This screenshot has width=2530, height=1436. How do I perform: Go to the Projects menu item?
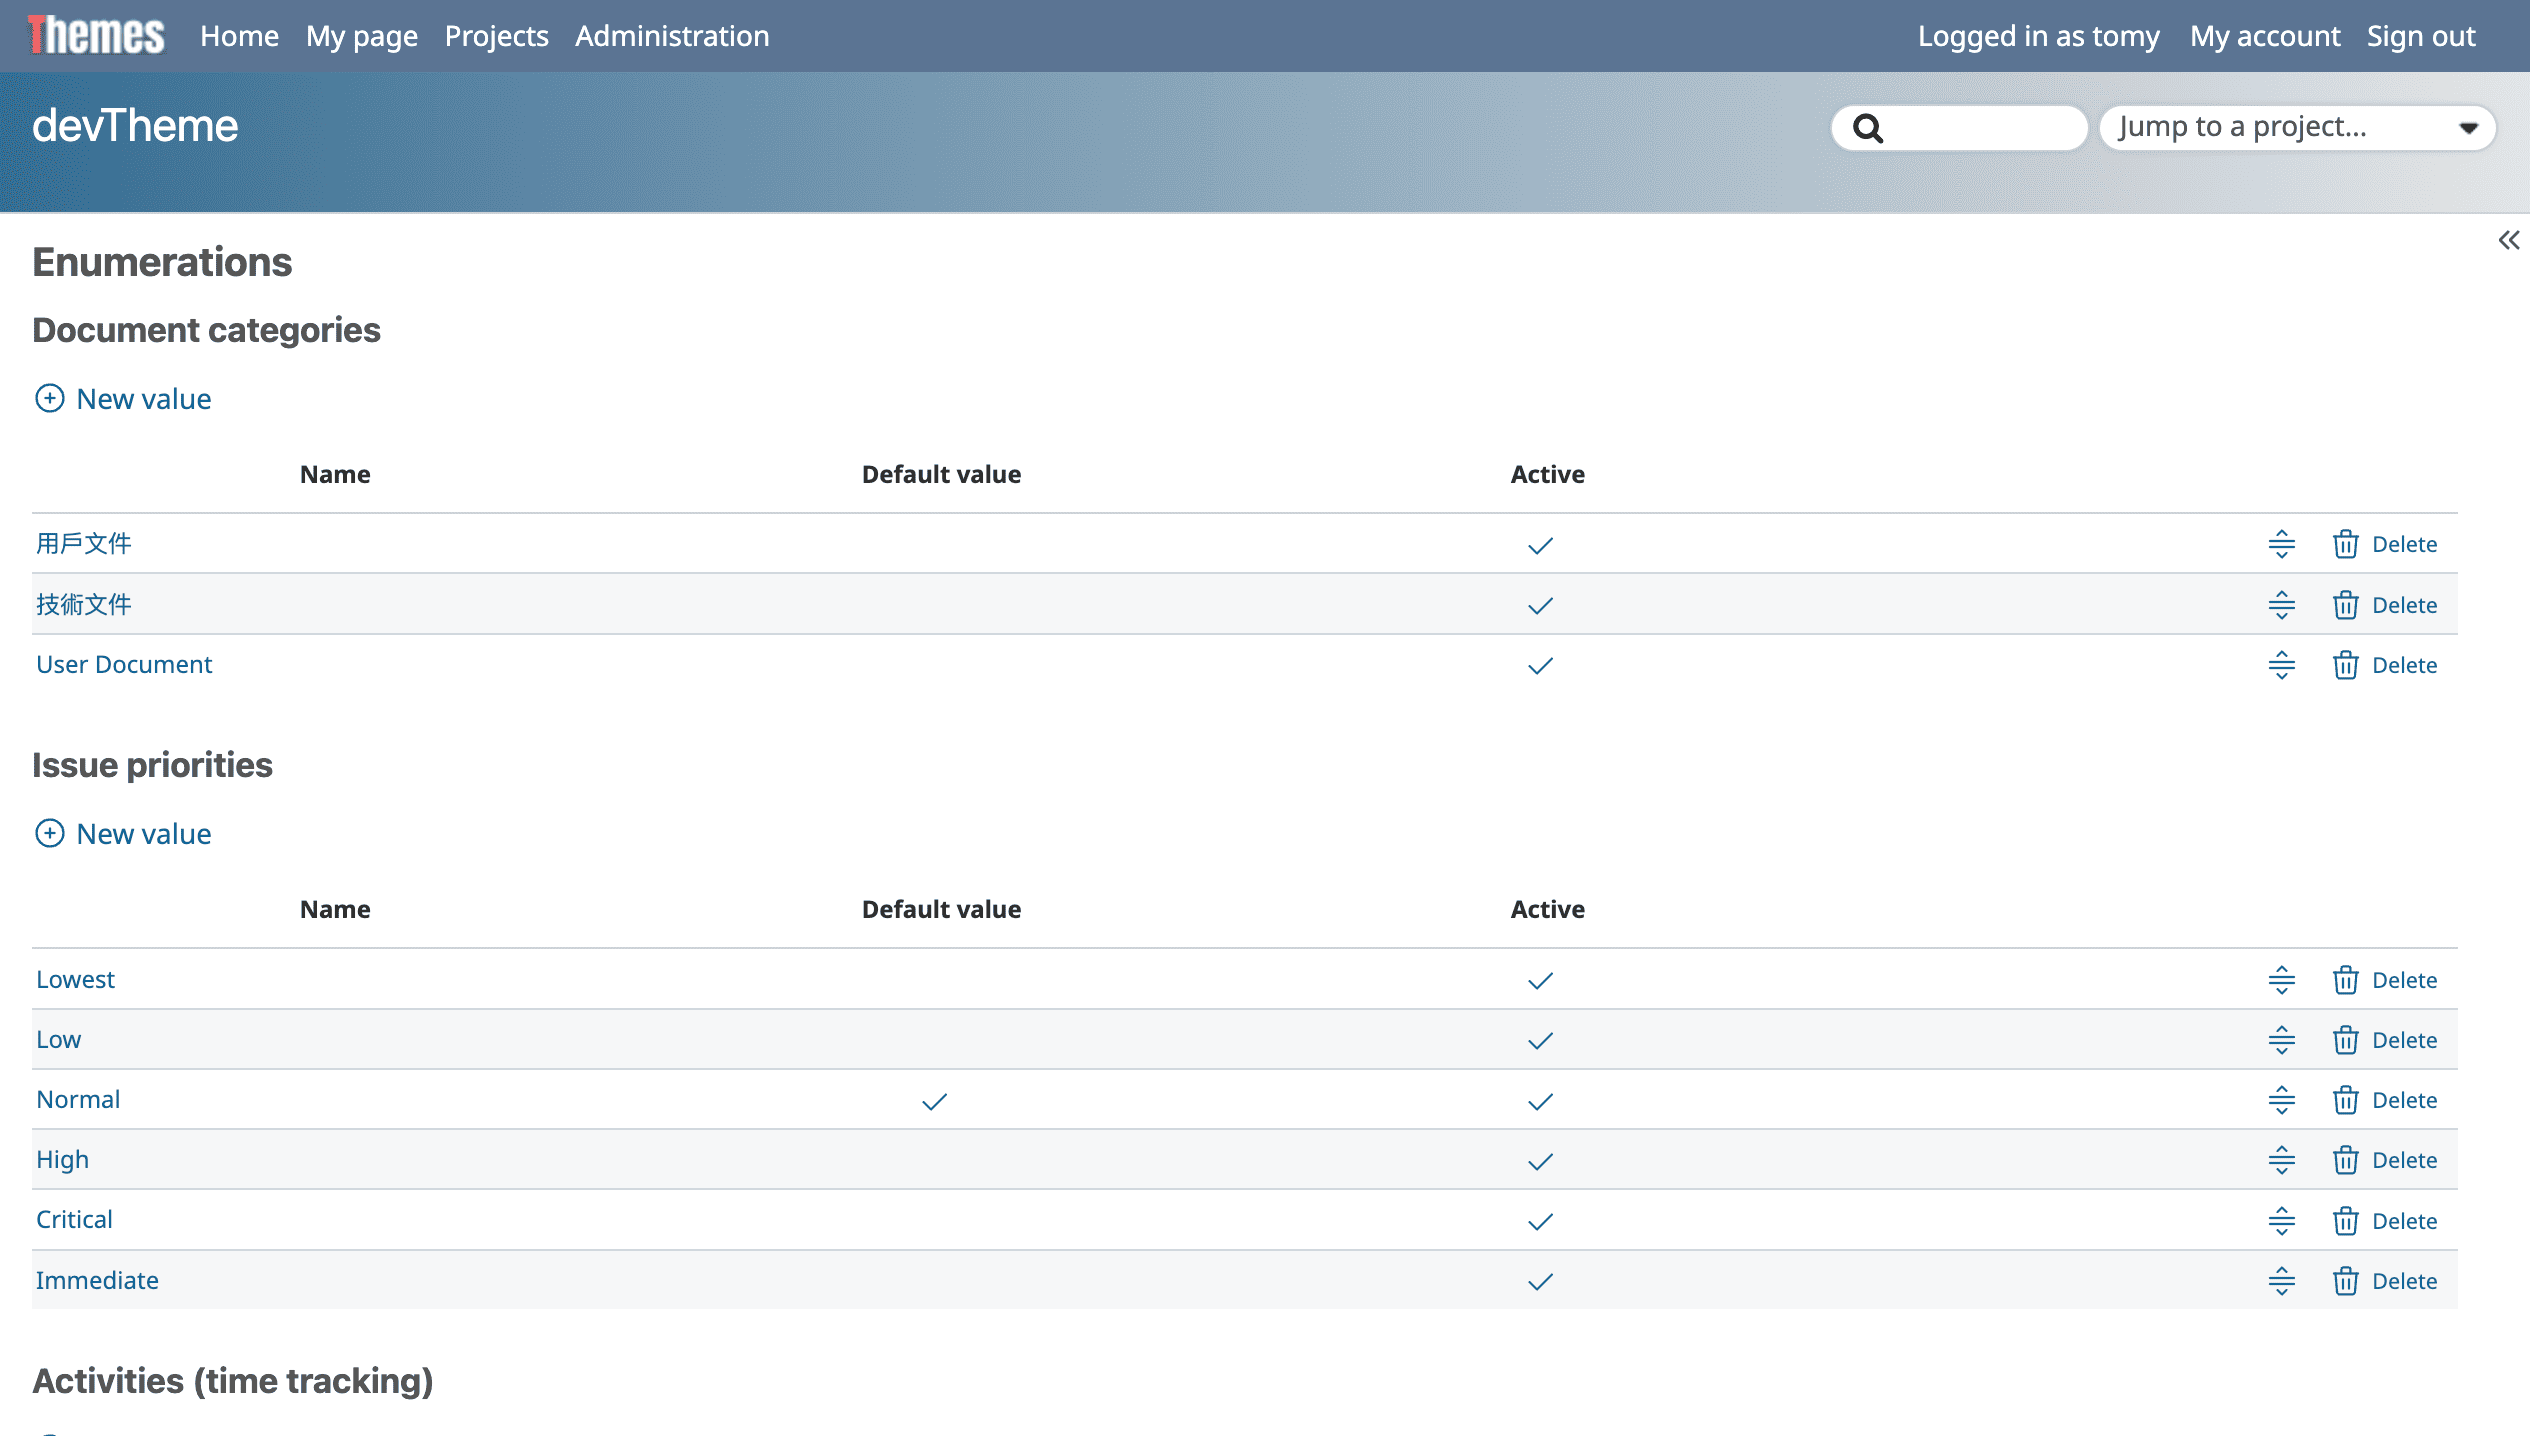click(x=496, y=36)
